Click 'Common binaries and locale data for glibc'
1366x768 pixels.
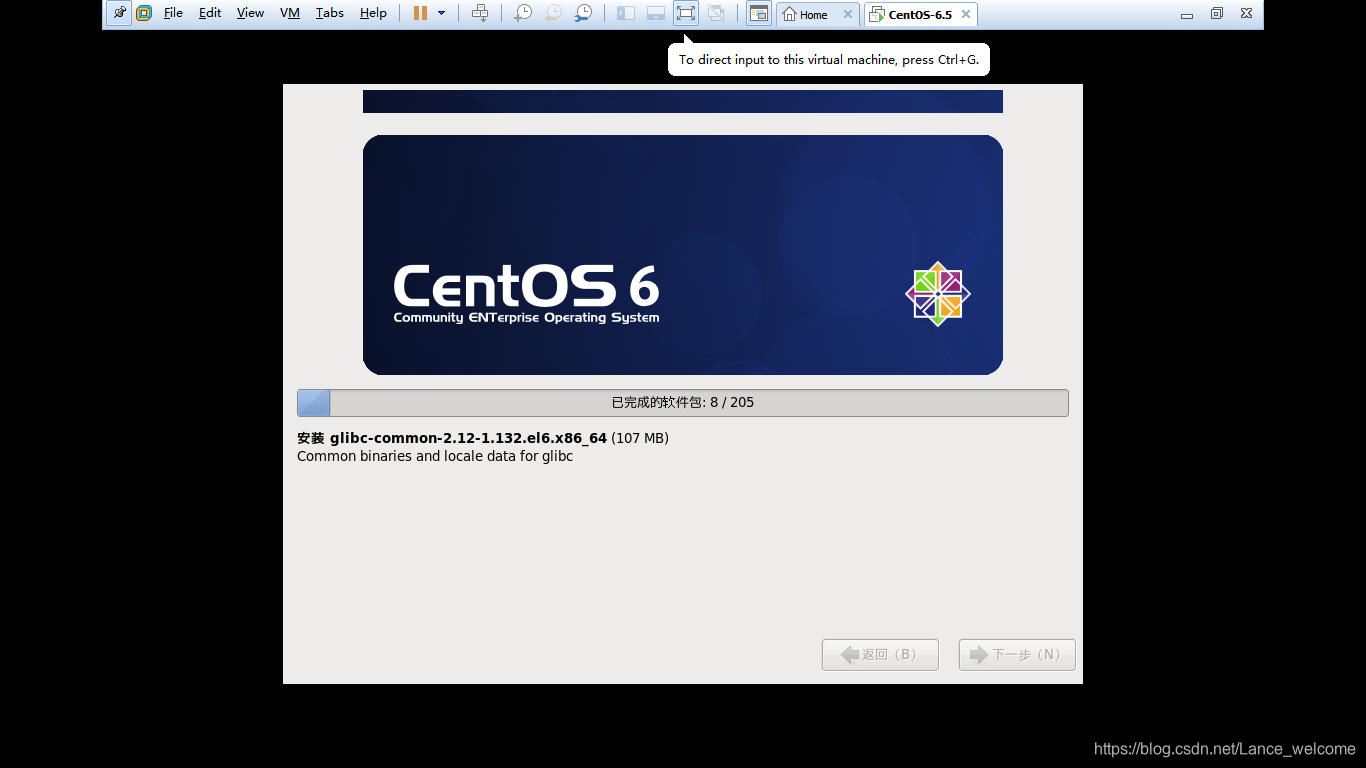pyautogui.click(x=435, y=456)
